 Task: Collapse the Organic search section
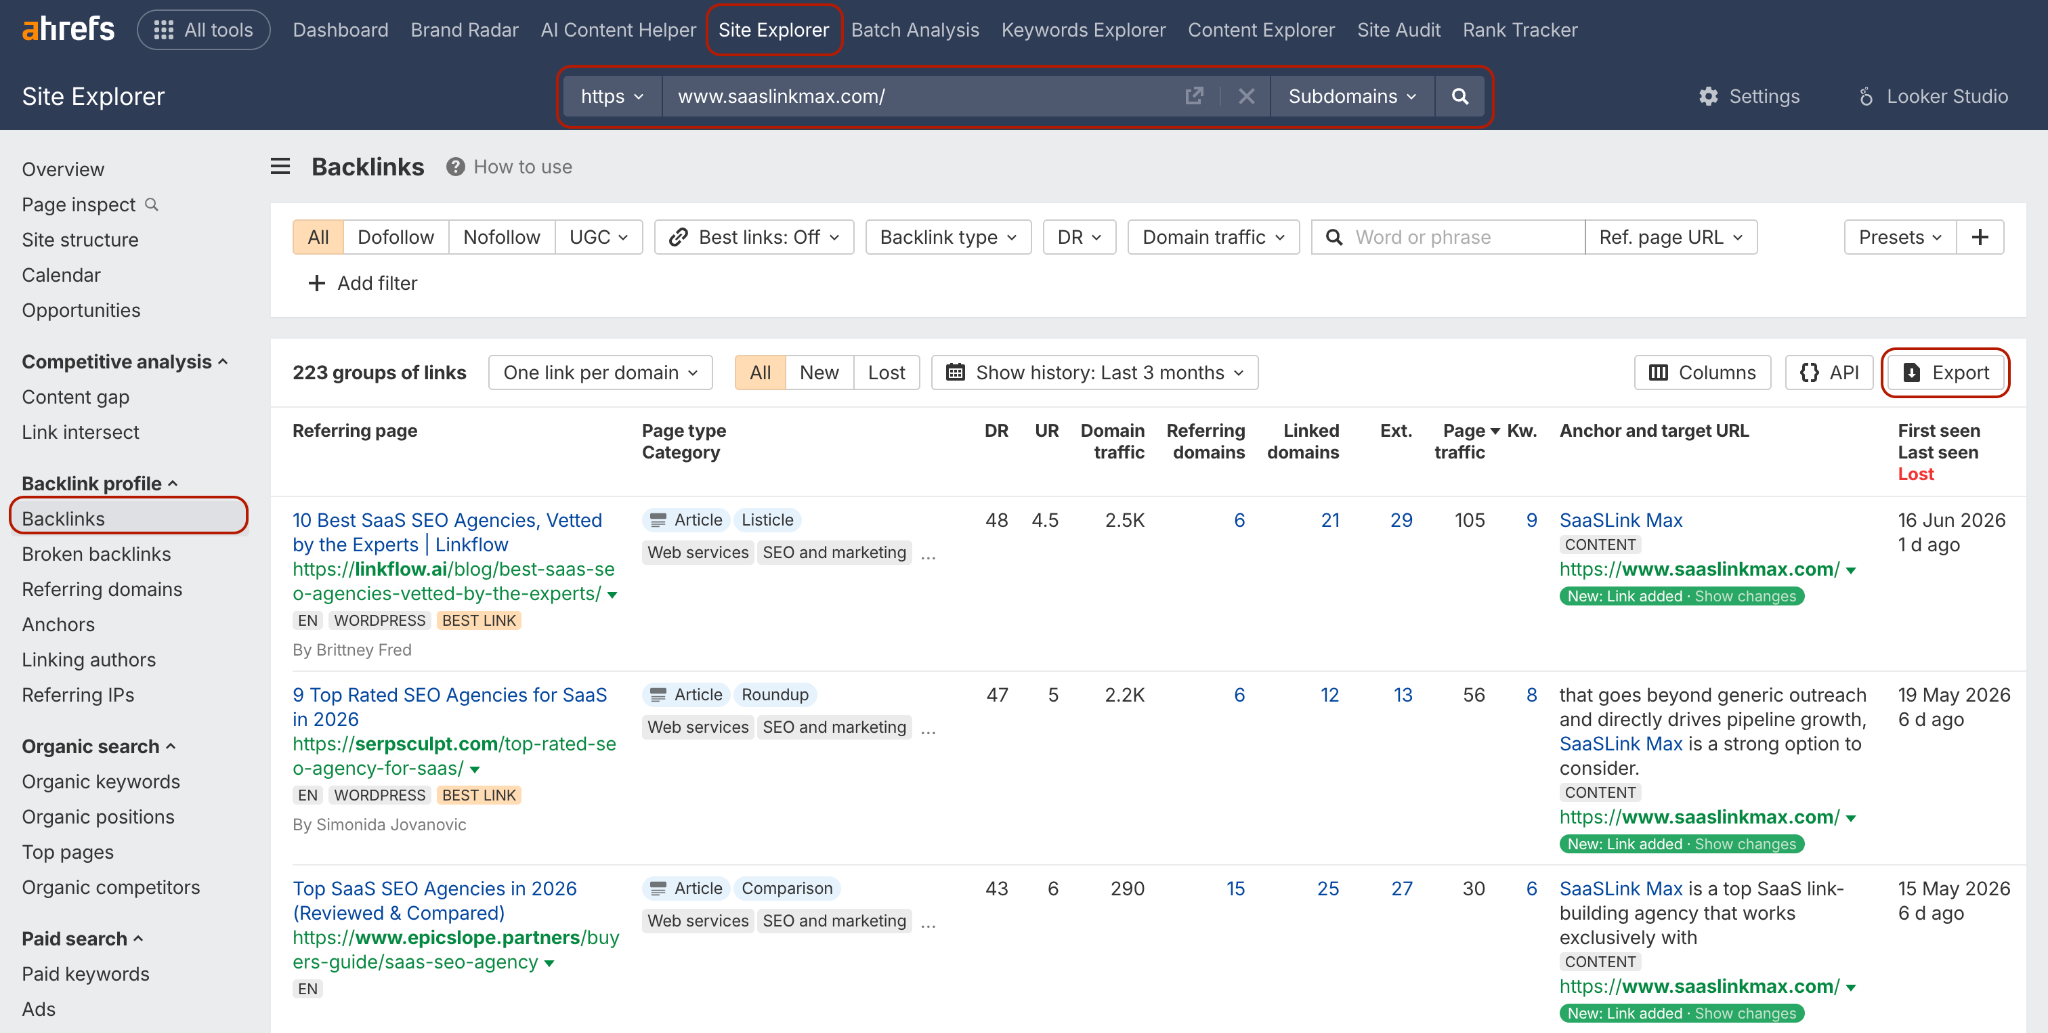tap(99, 746)
